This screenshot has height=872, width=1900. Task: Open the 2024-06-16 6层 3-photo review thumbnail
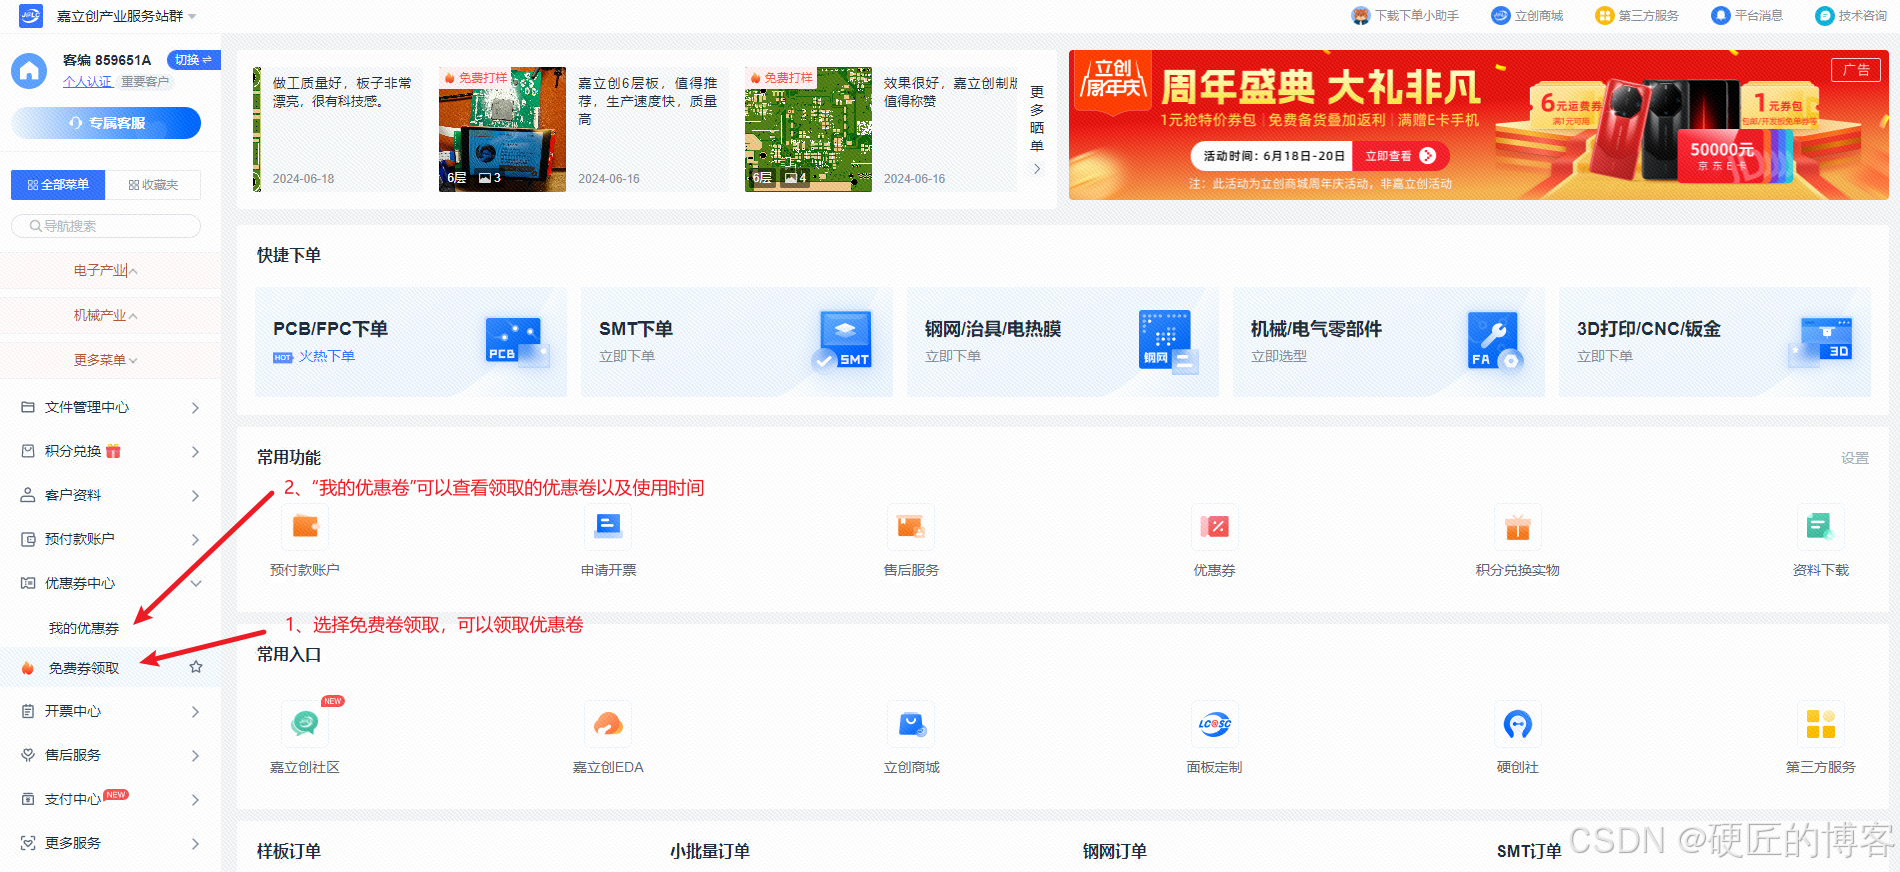coord(502,129)
